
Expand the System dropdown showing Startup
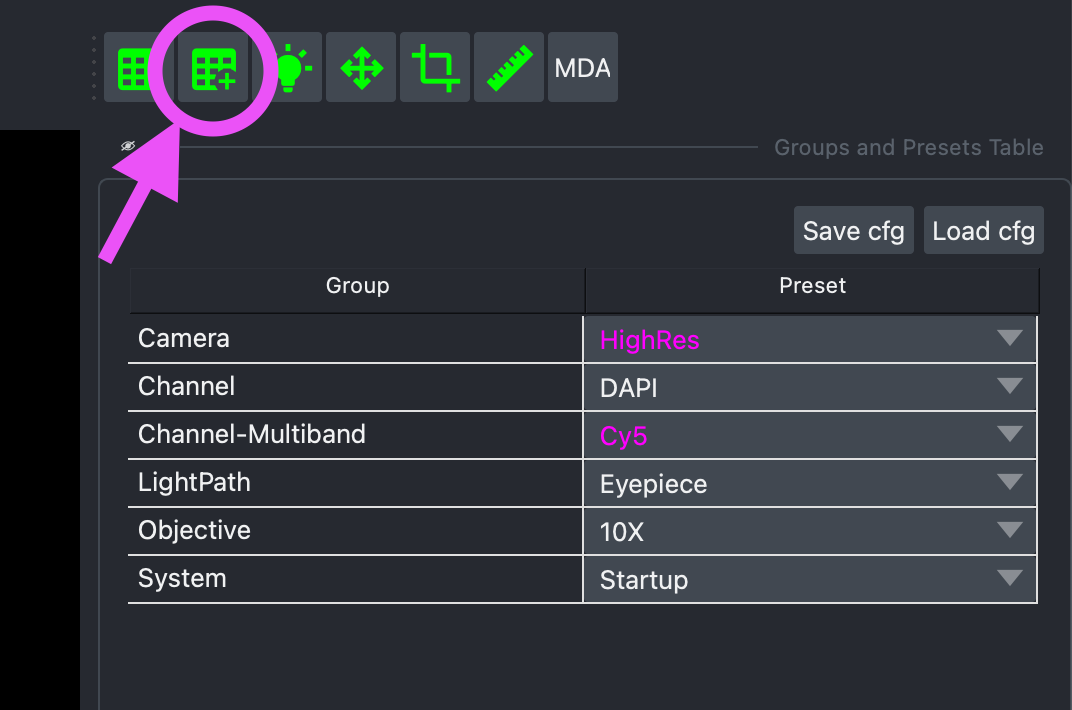click(x=809, y=580)
